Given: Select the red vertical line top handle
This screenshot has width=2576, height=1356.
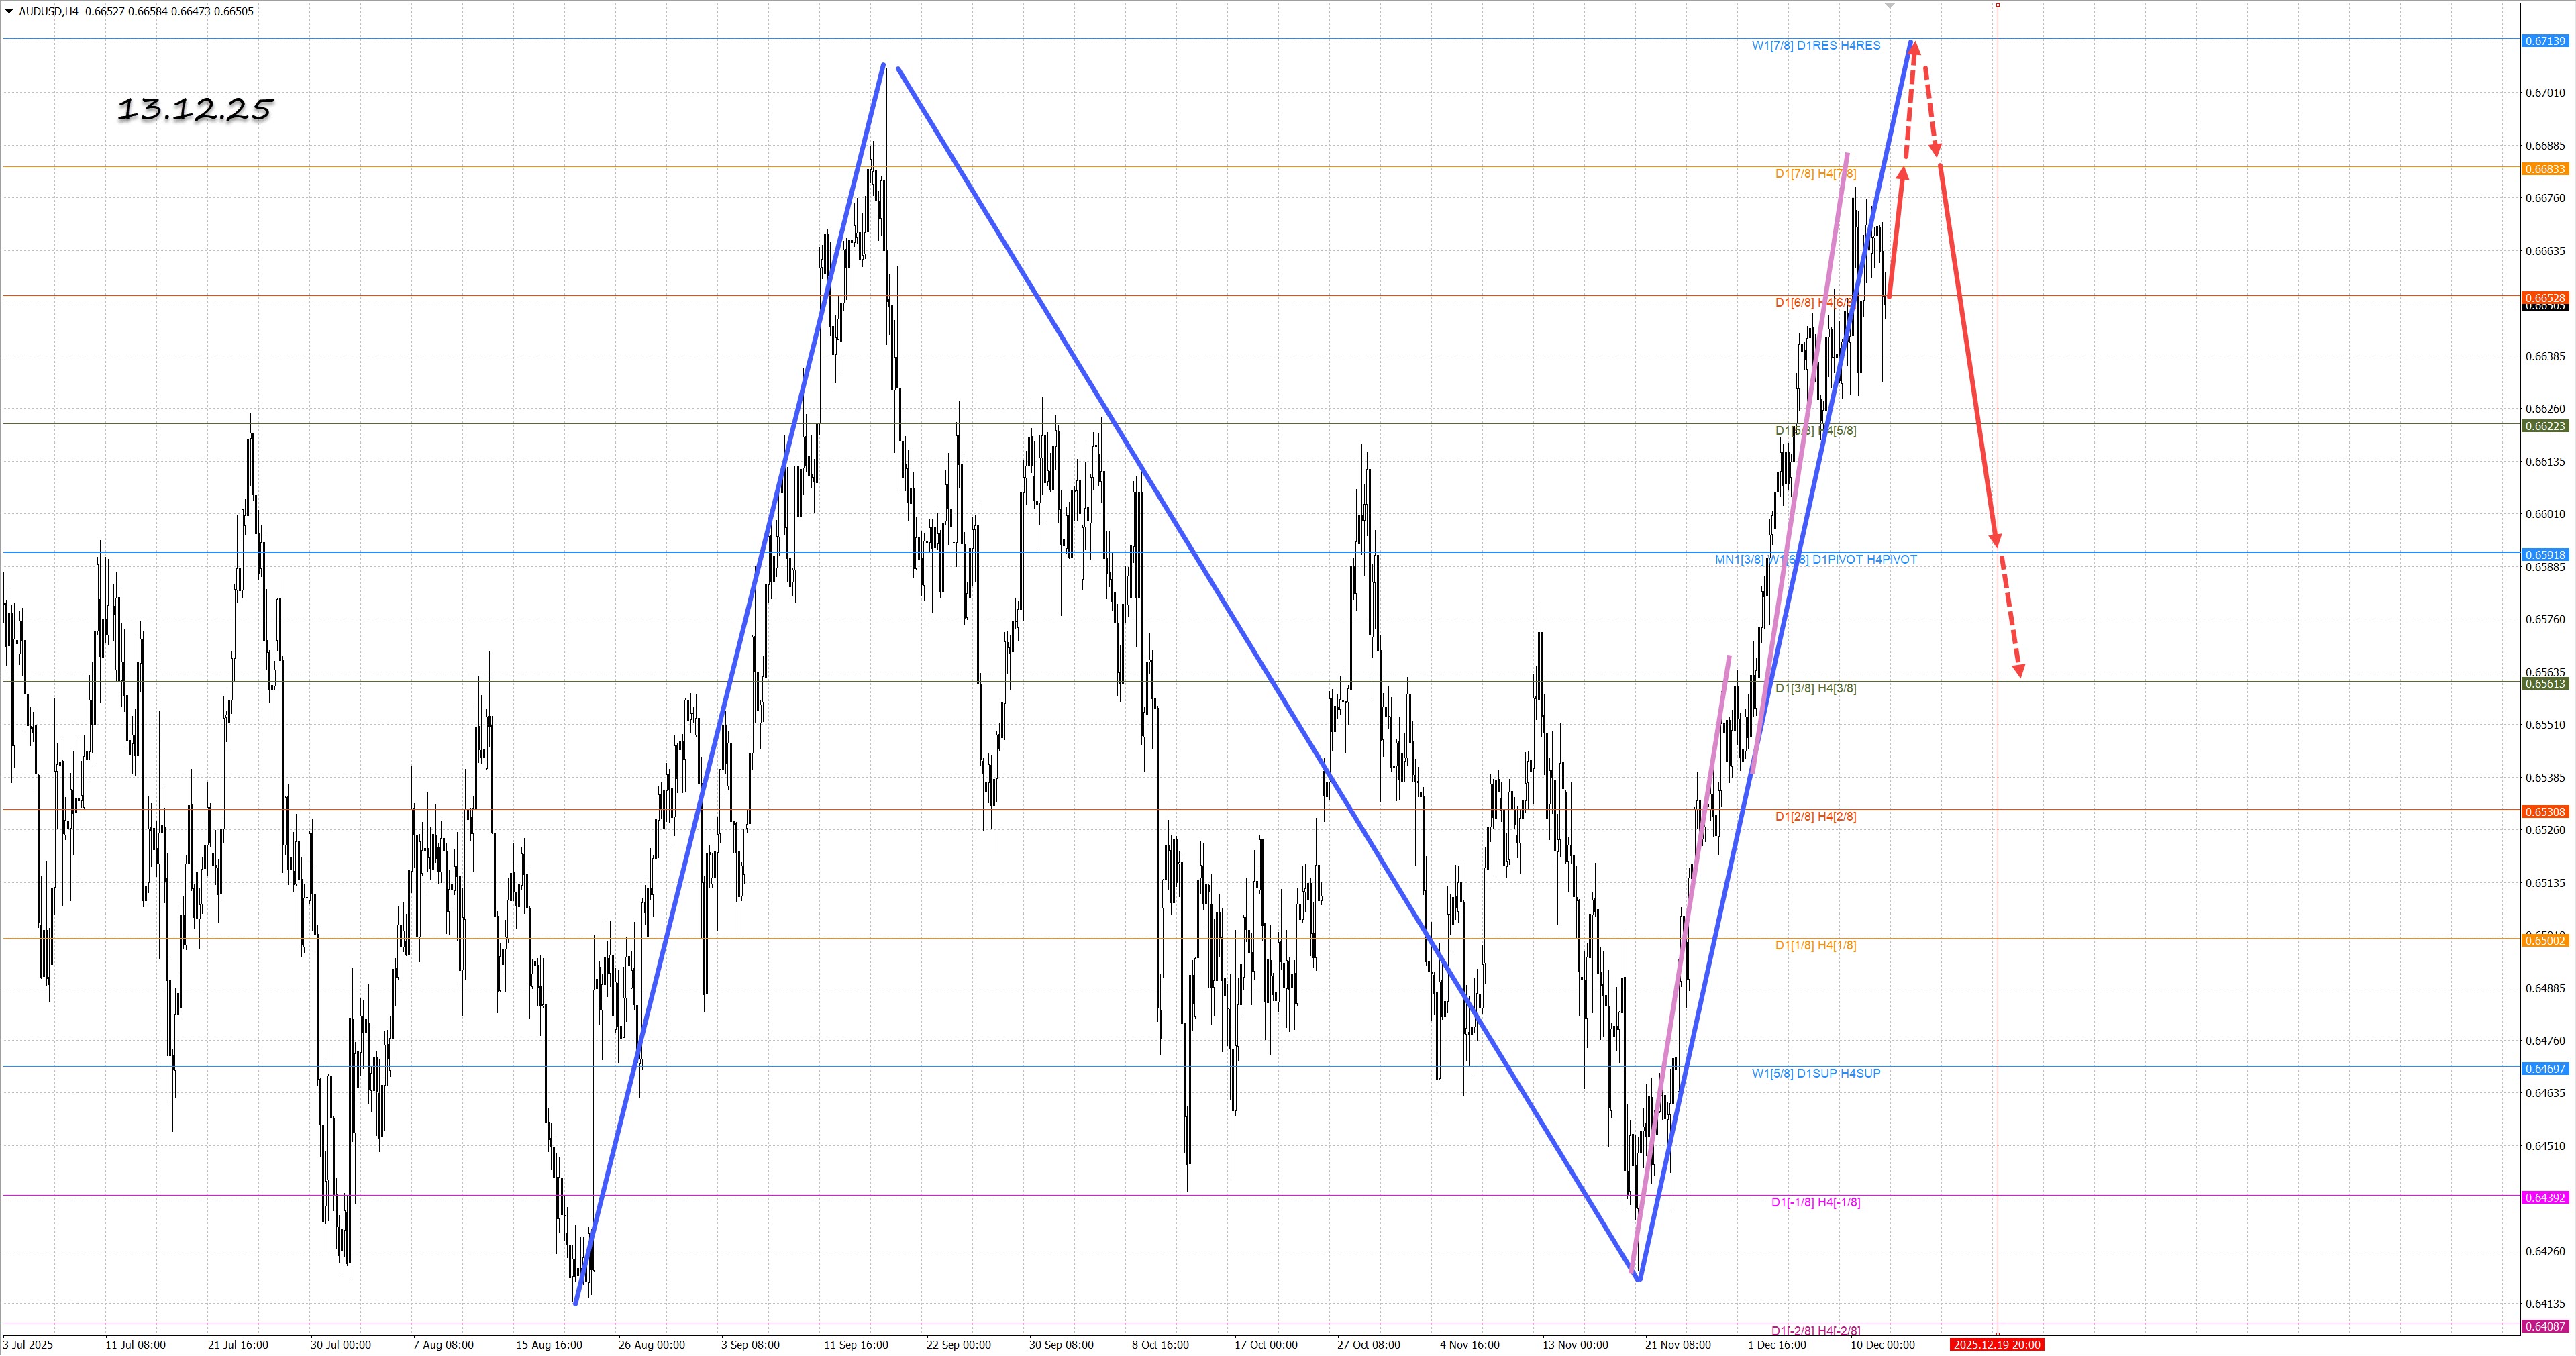Looking at the screenshot, I should click(1997, 5).
